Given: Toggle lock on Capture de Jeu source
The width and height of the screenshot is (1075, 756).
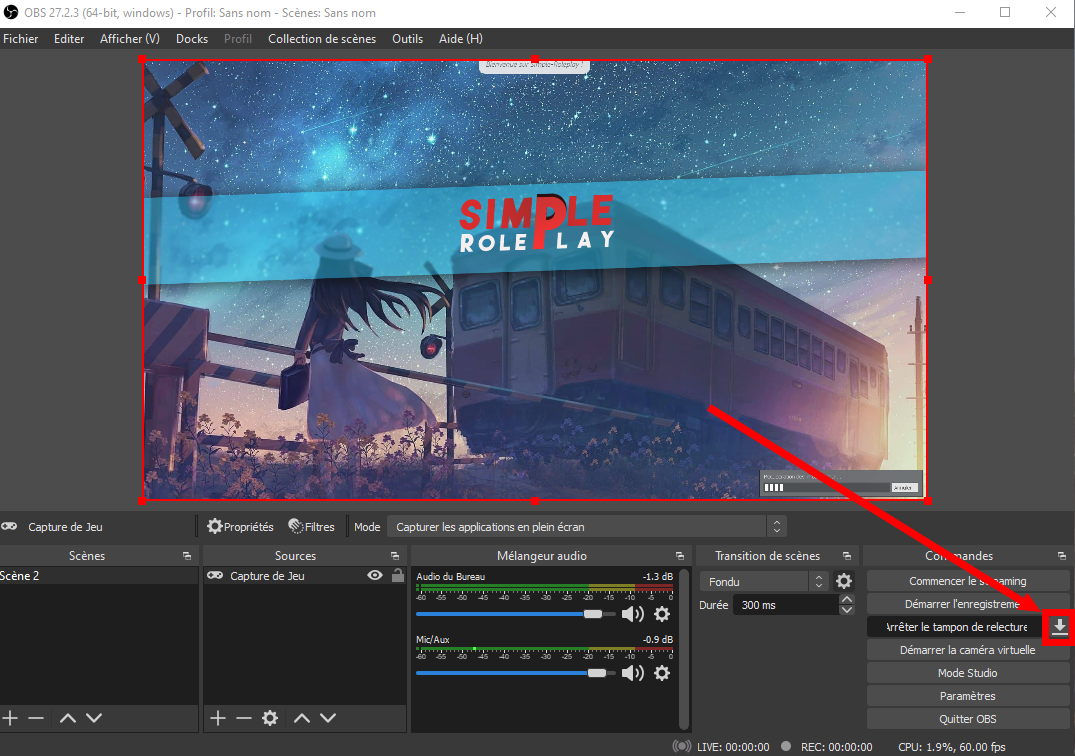Looking at the screenshot, I should pos(398,575).
